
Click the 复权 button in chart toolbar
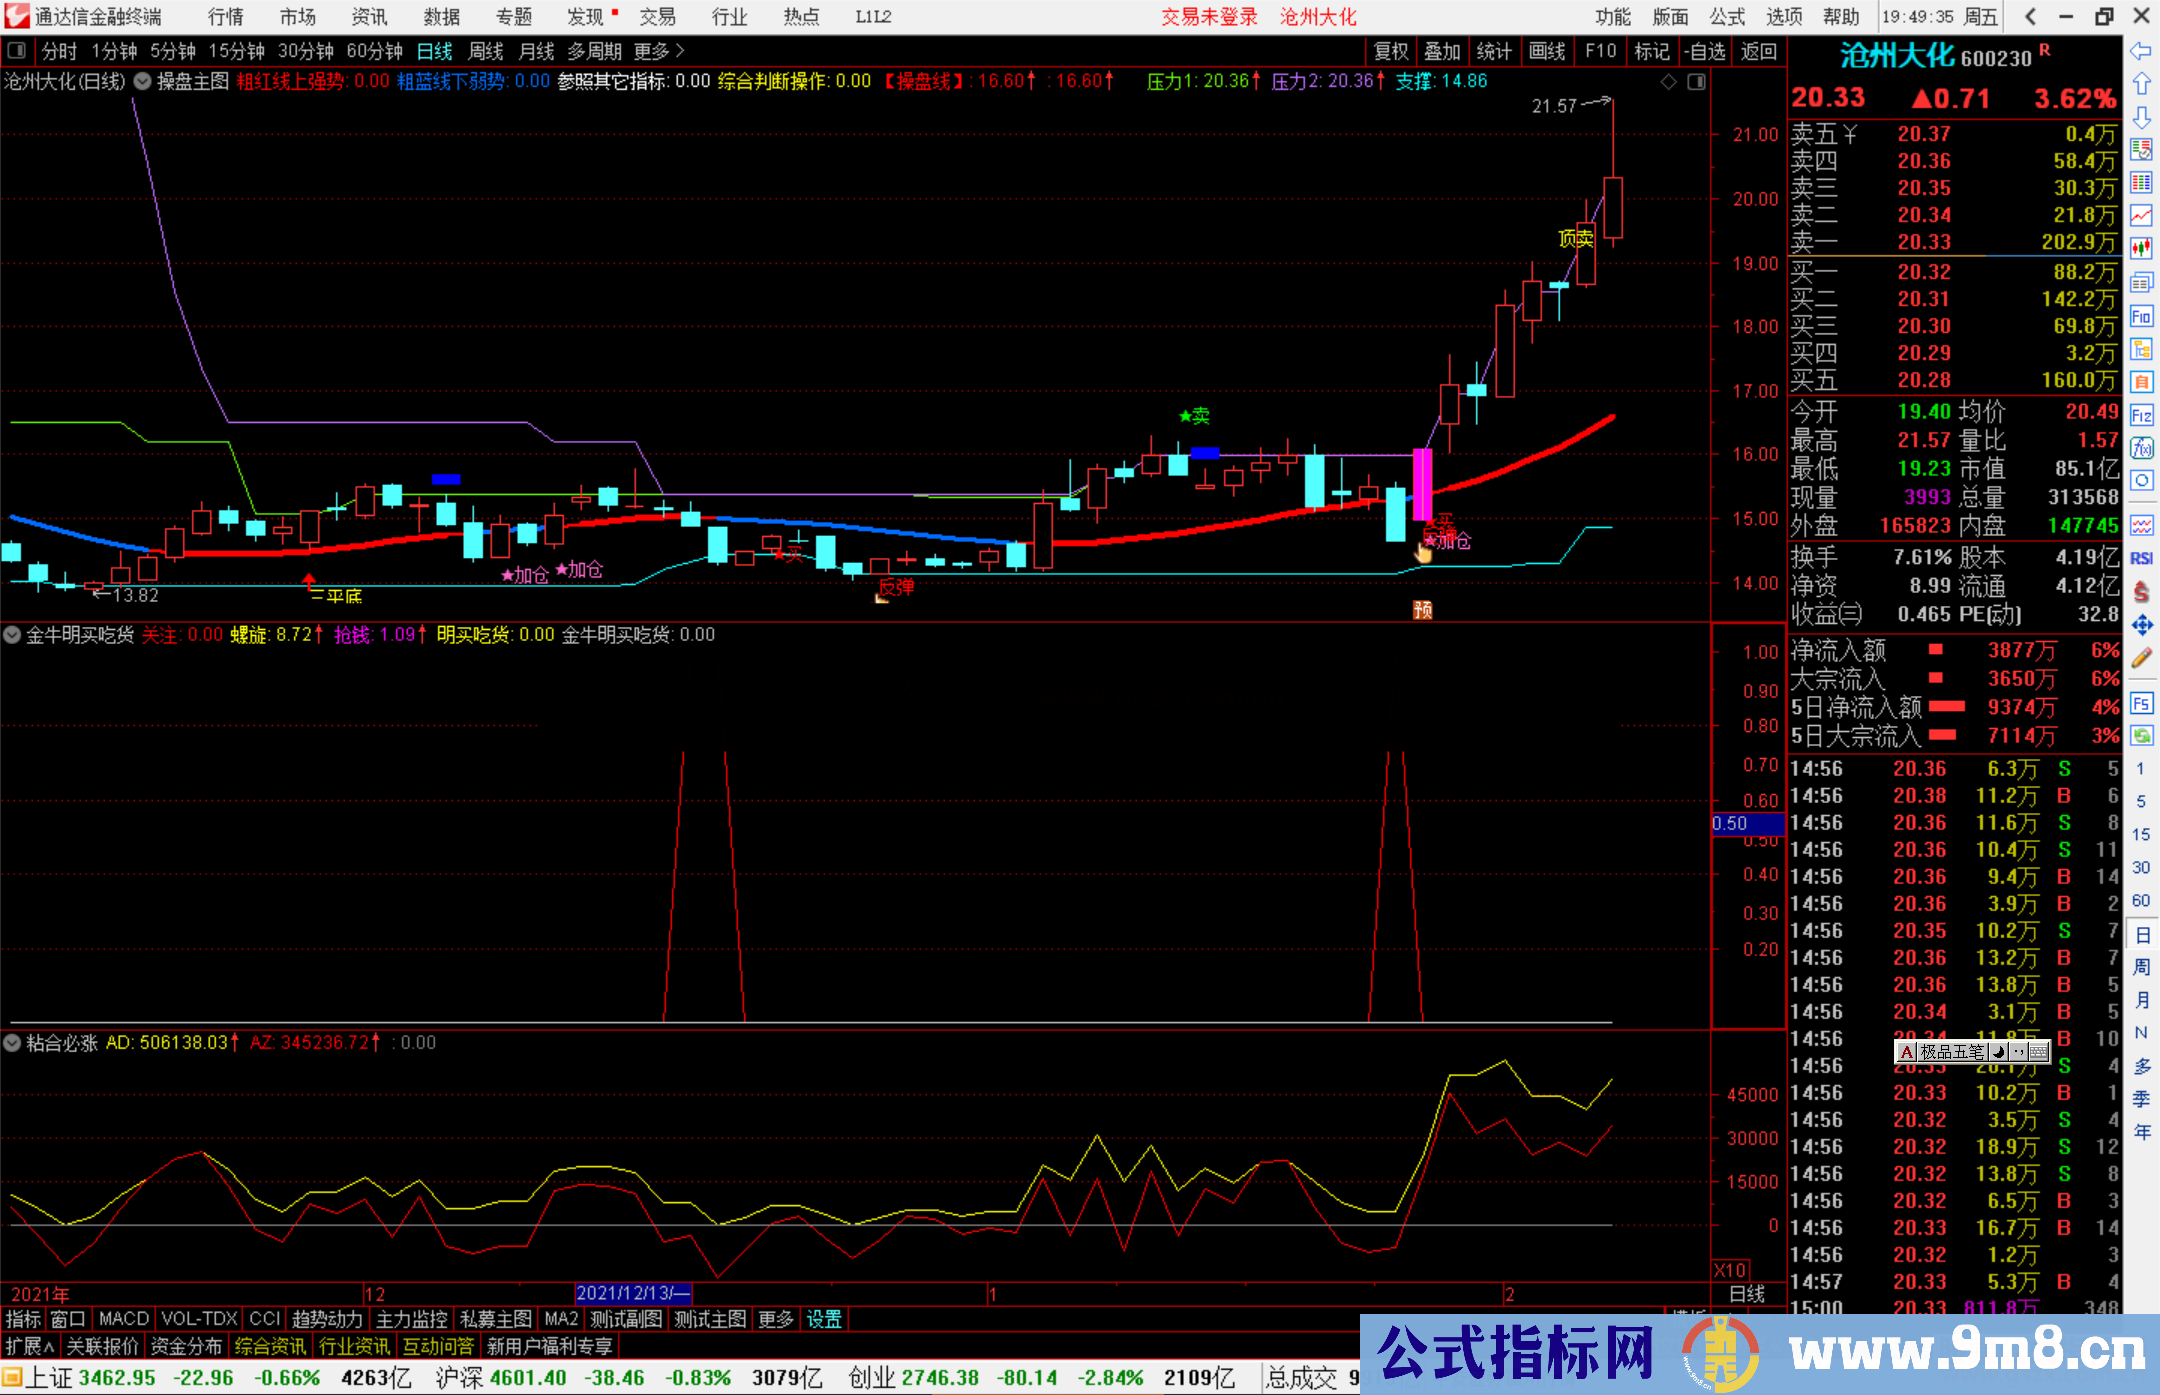[1390, 51]
